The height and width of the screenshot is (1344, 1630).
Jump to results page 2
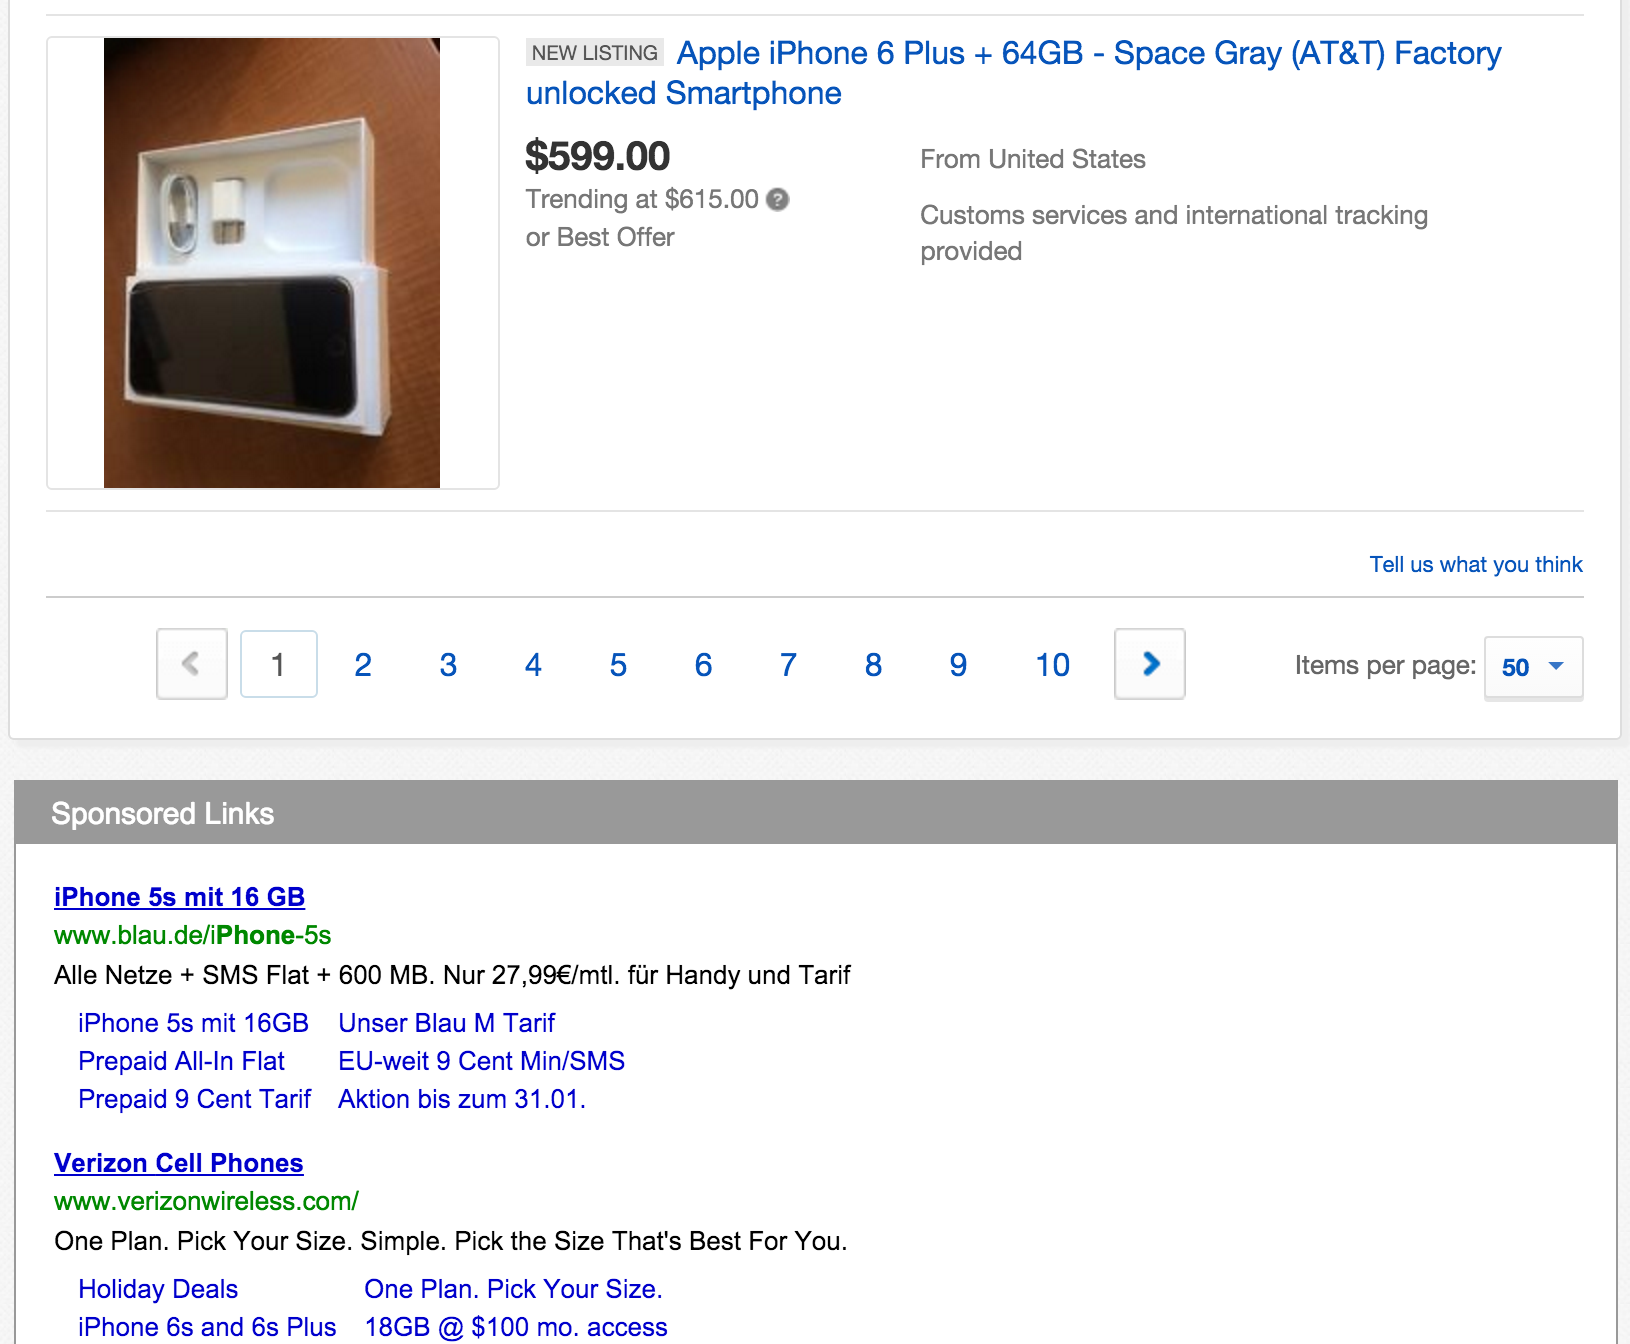pyautogui.click(x=363, y=665)
